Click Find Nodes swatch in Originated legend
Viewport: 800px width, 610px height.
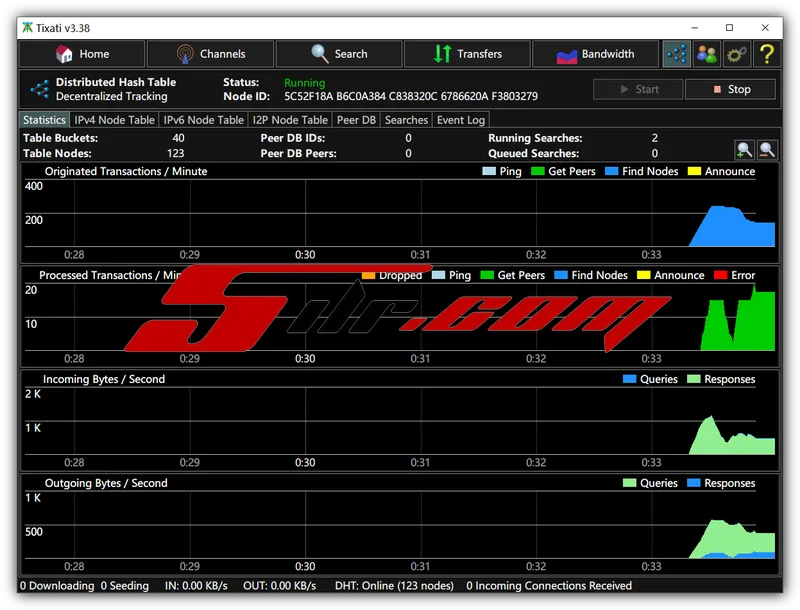click(x=611, y=171)
